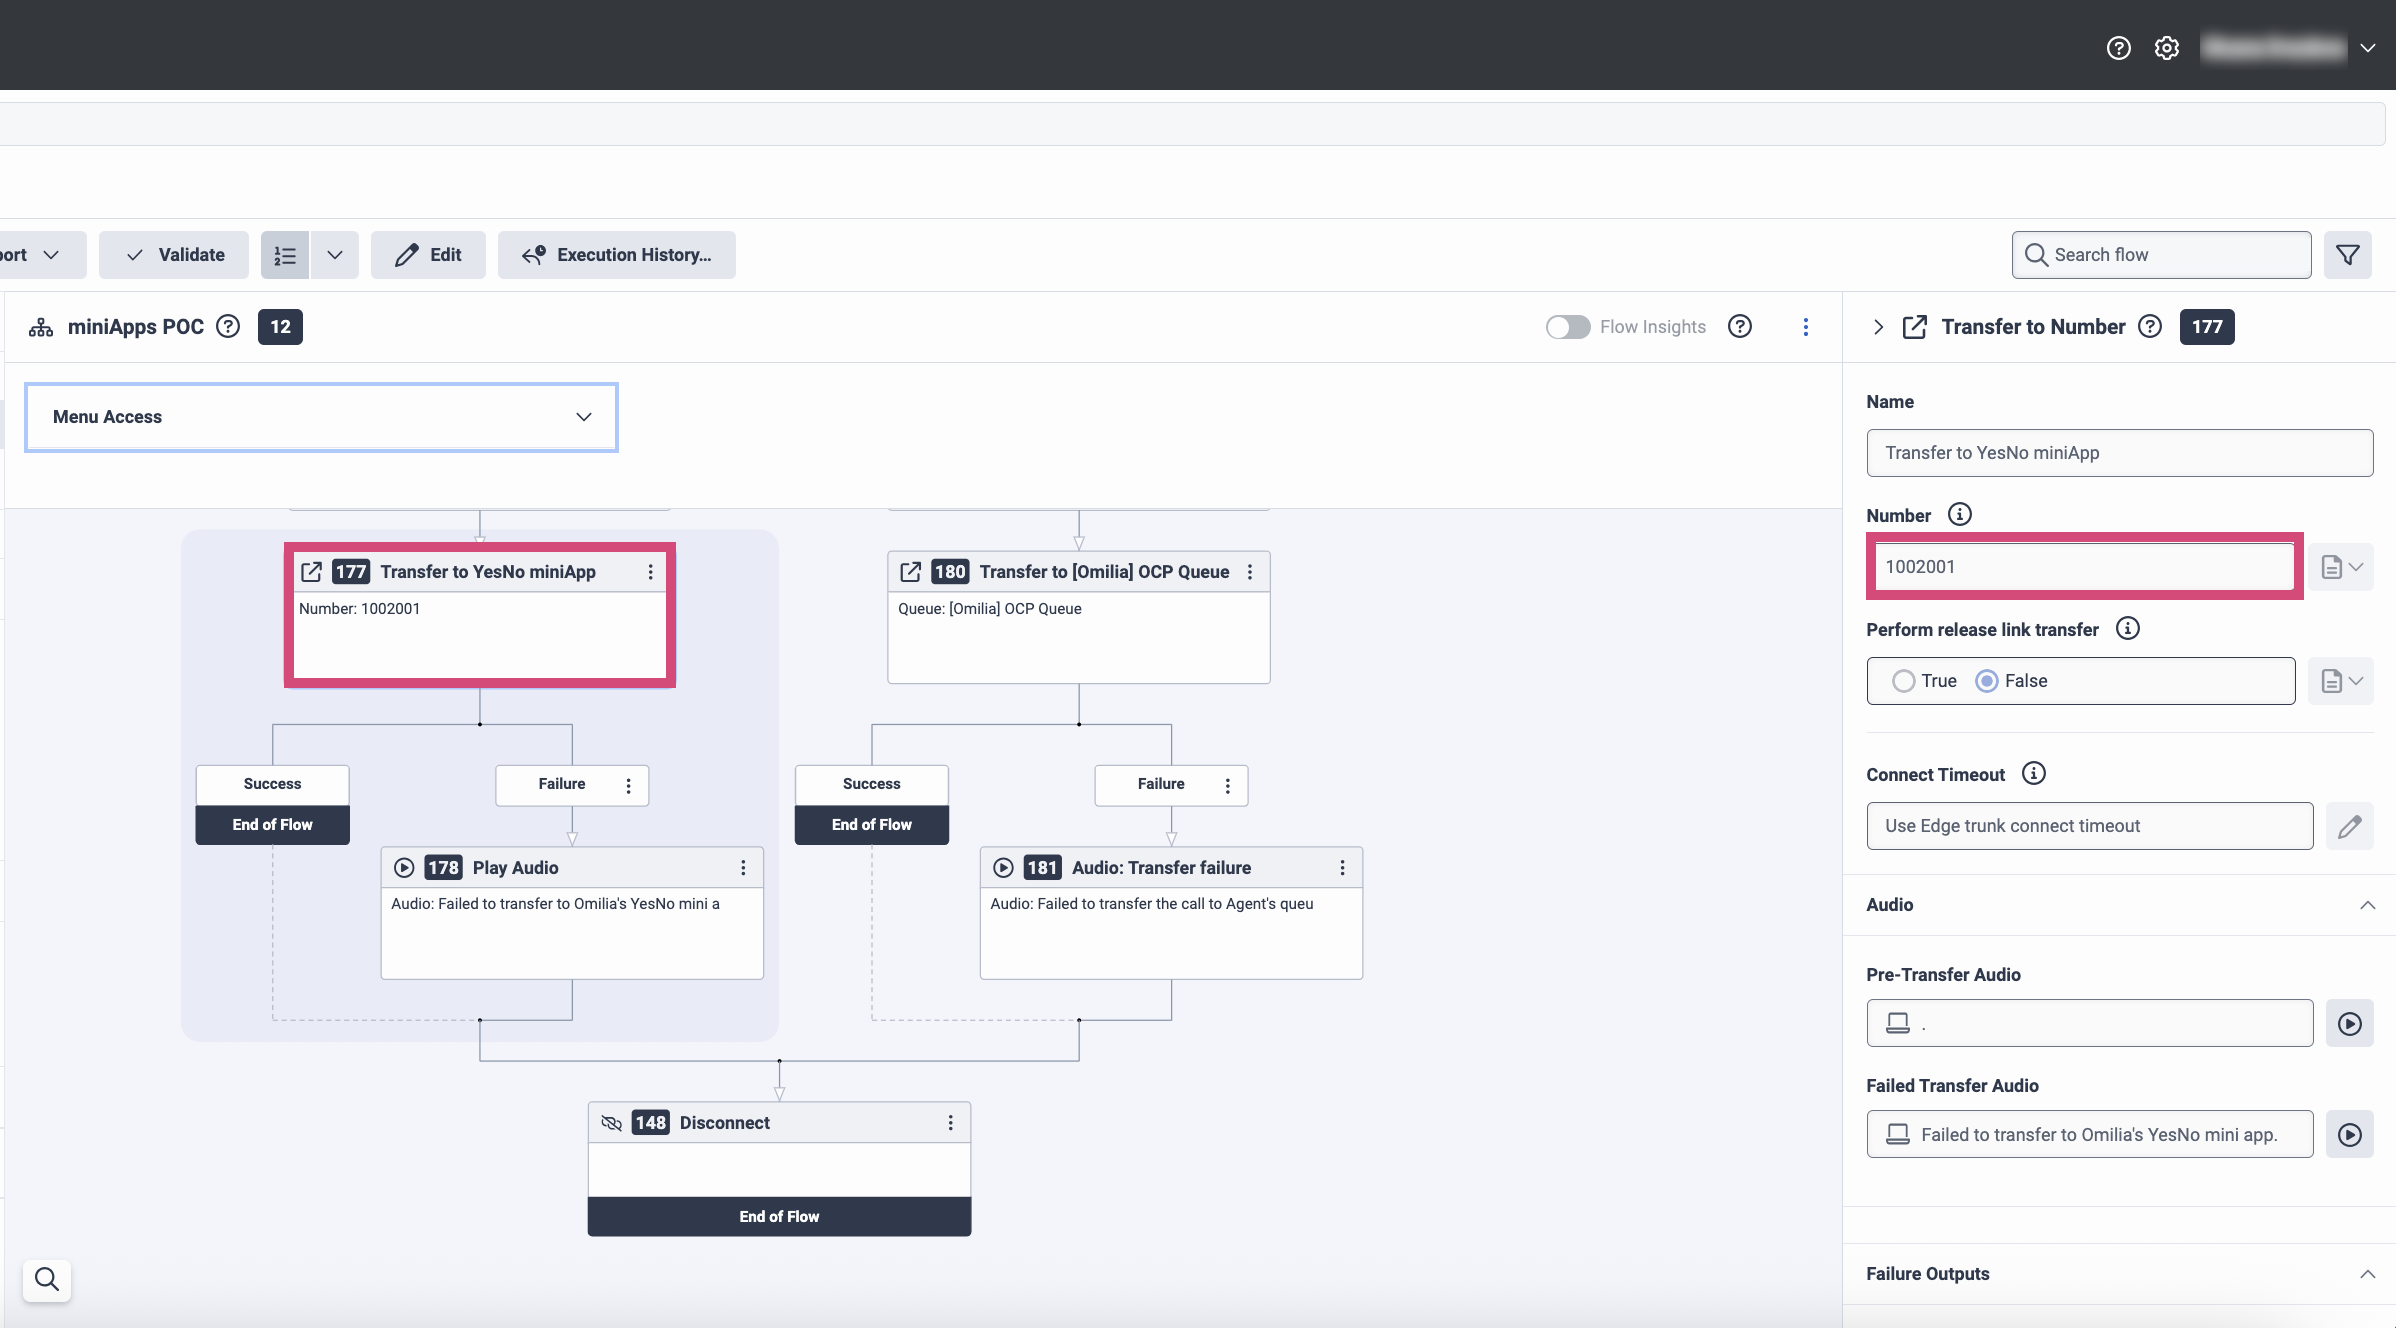The image size is (2396, 1328).
Task: Open Execution History
Action: click(x=616, y=255)
